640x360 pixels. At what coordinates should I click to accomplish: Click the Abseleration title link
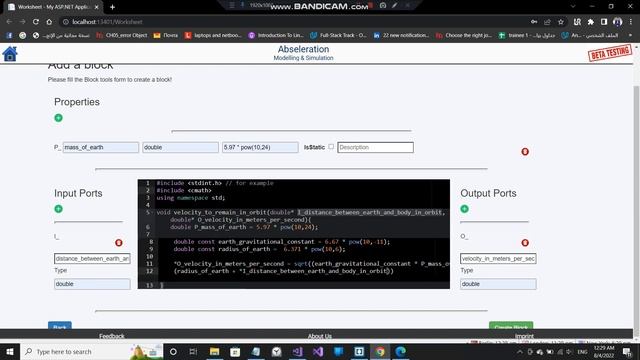point(303,49)
